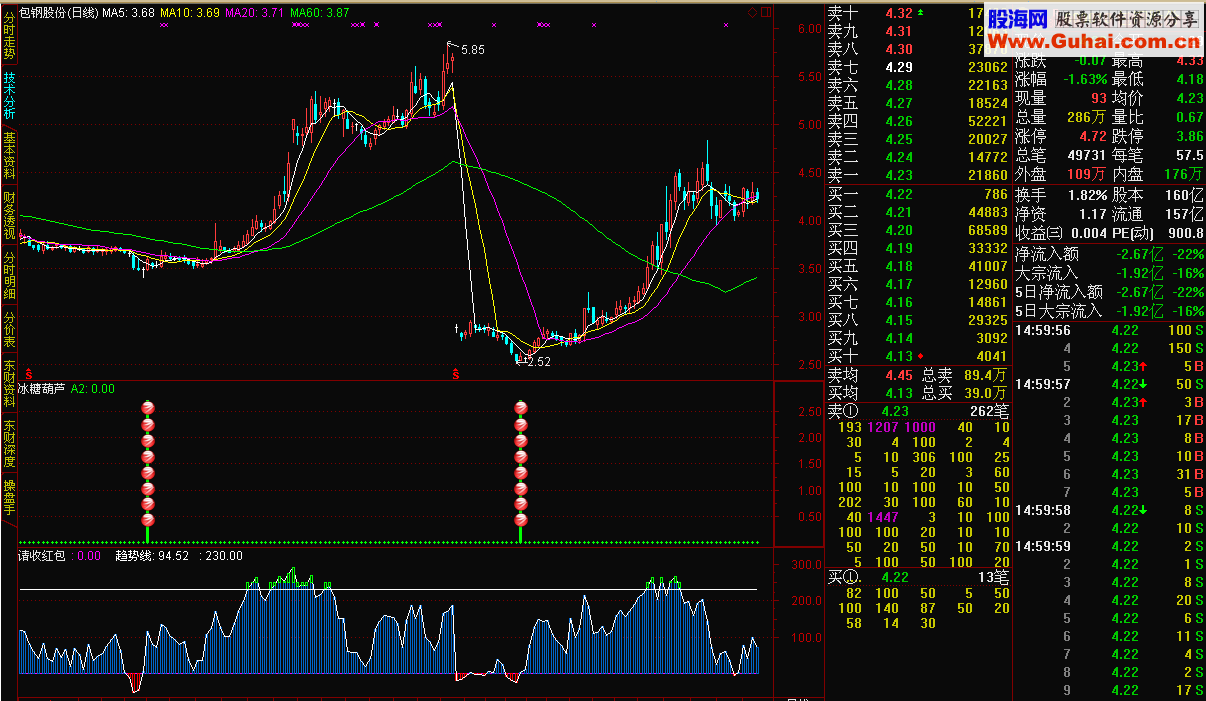Click the 涨幅 -1.63% field

coord(1061,79)
